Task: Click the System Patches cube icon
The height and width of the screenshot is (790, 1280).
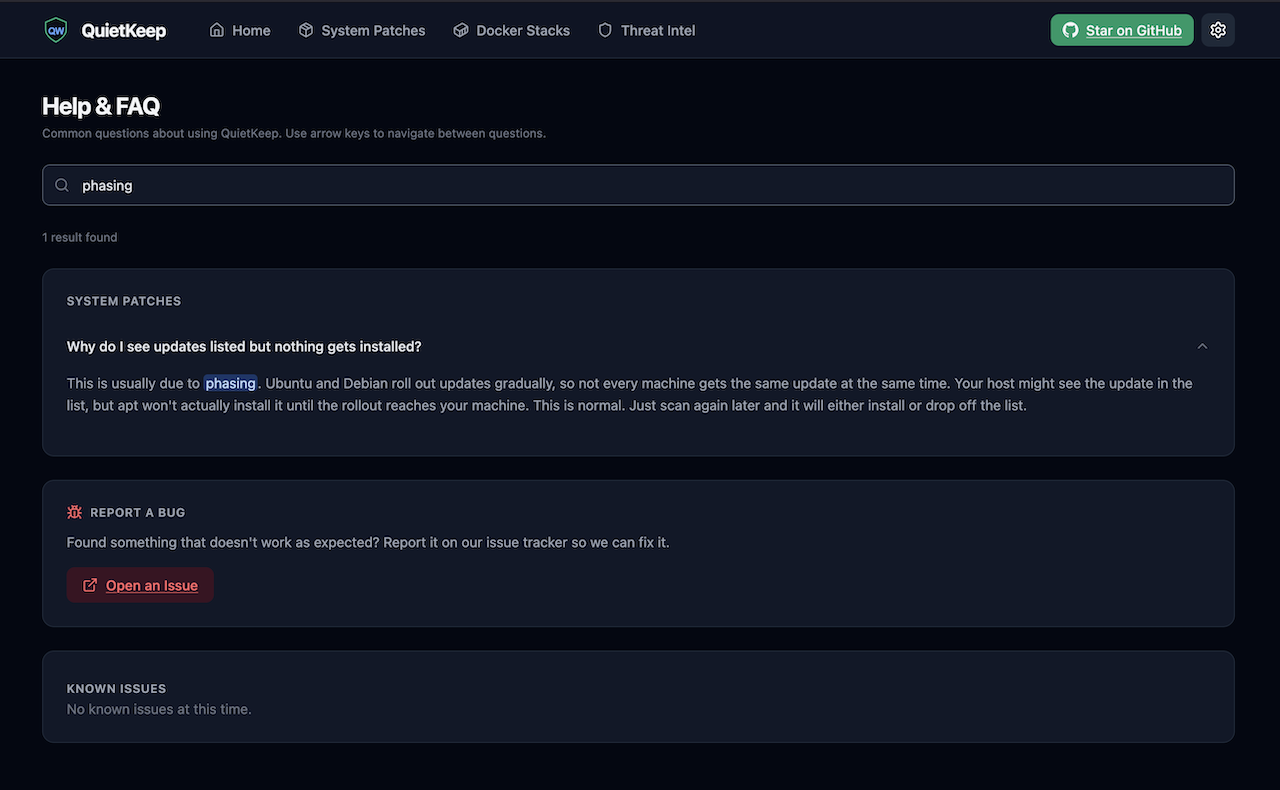Action: (x=306, y=30)
